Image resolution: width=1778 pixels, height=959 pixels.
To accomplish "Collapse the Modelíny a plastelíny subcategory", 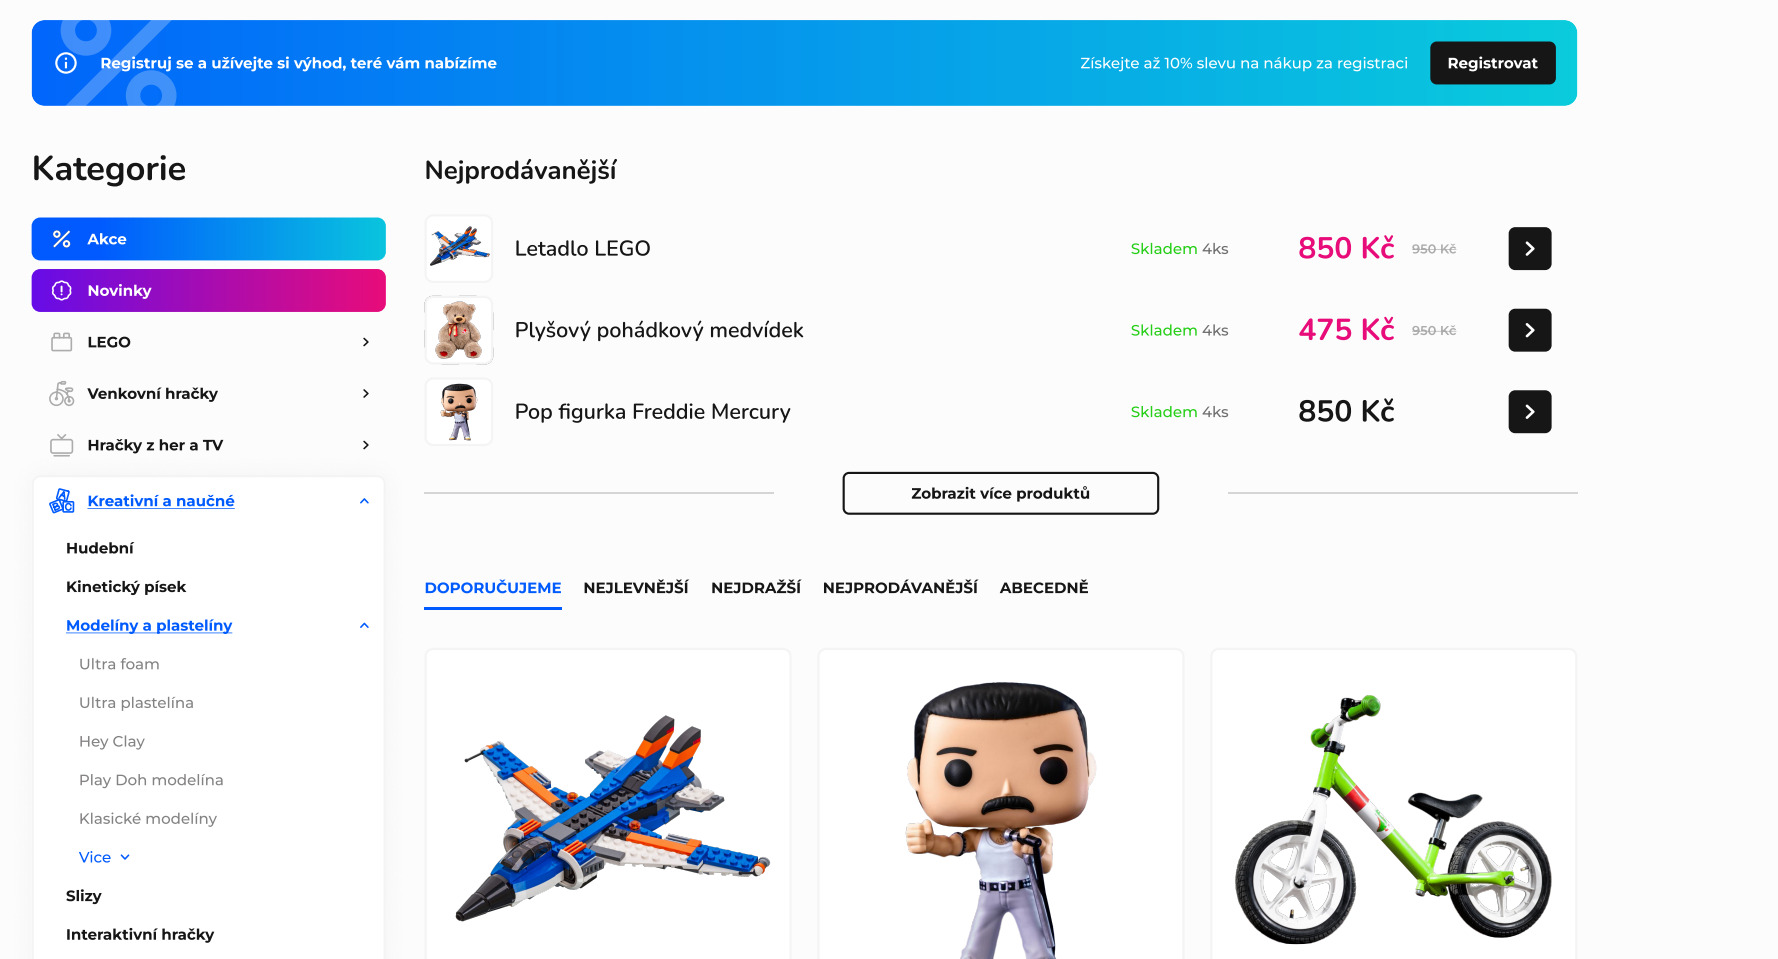I will (x=364, y=626).
